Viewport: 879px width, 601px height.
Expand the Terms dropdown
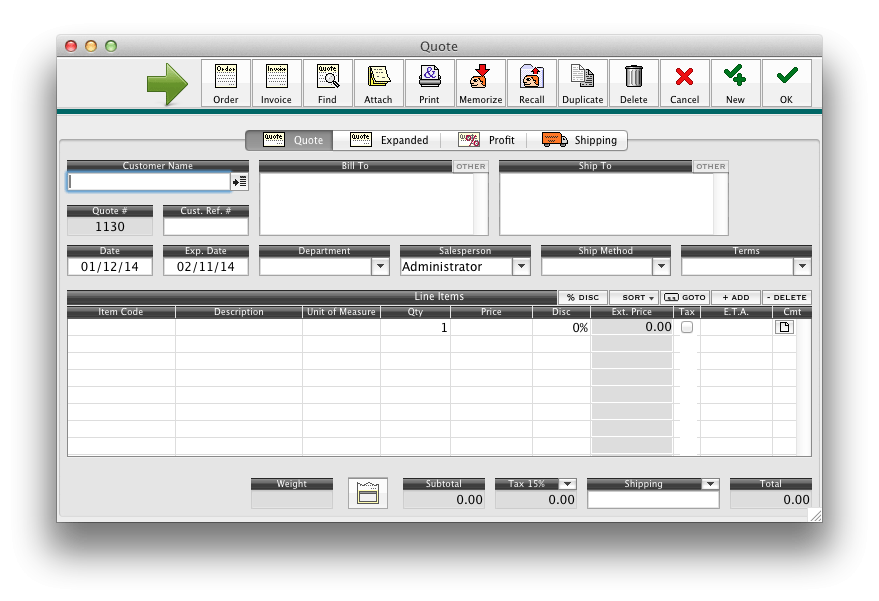802,266
